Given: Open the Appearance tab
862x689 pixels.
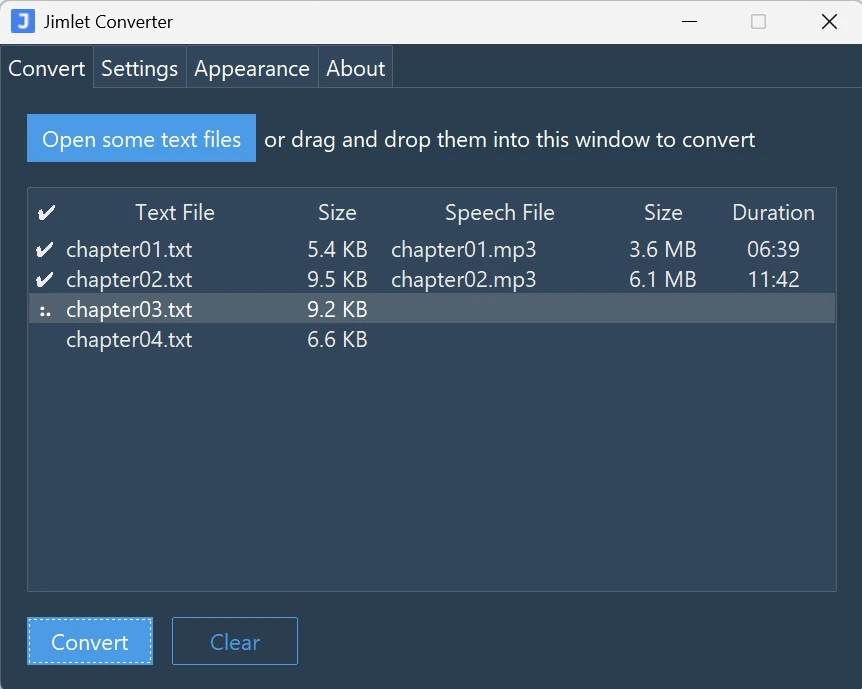Looking at the screenshot, I should (251, 69).
